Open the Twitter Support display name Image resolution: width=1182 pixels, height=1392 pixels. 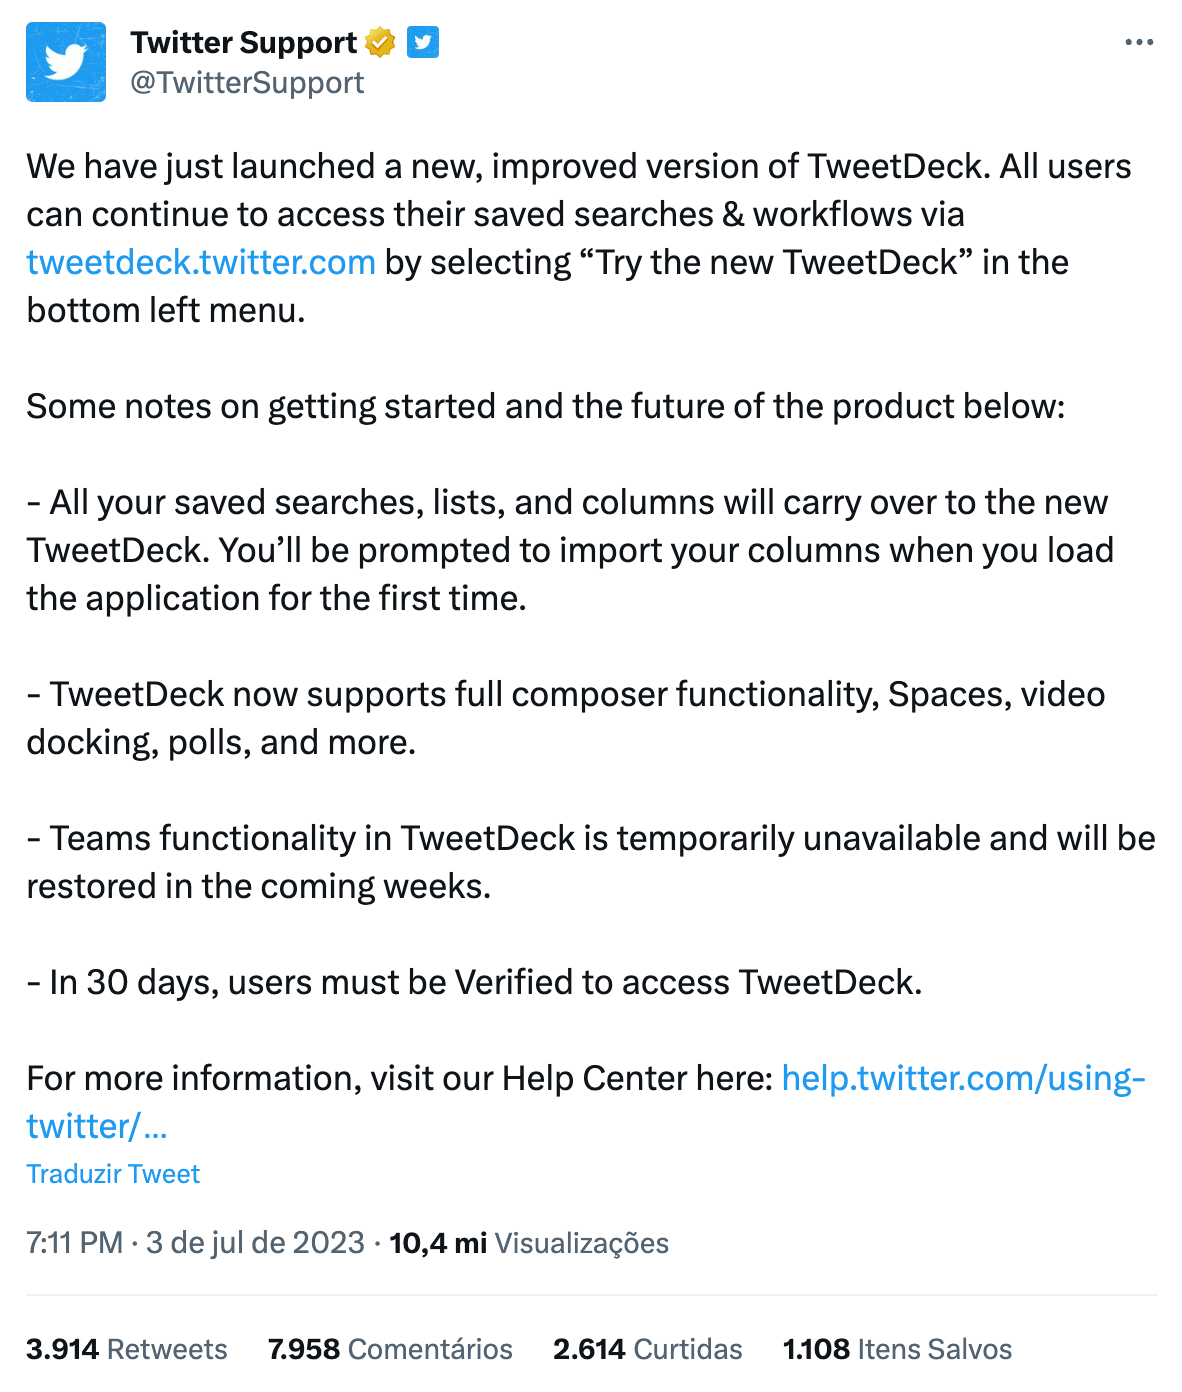pos(243,43)
